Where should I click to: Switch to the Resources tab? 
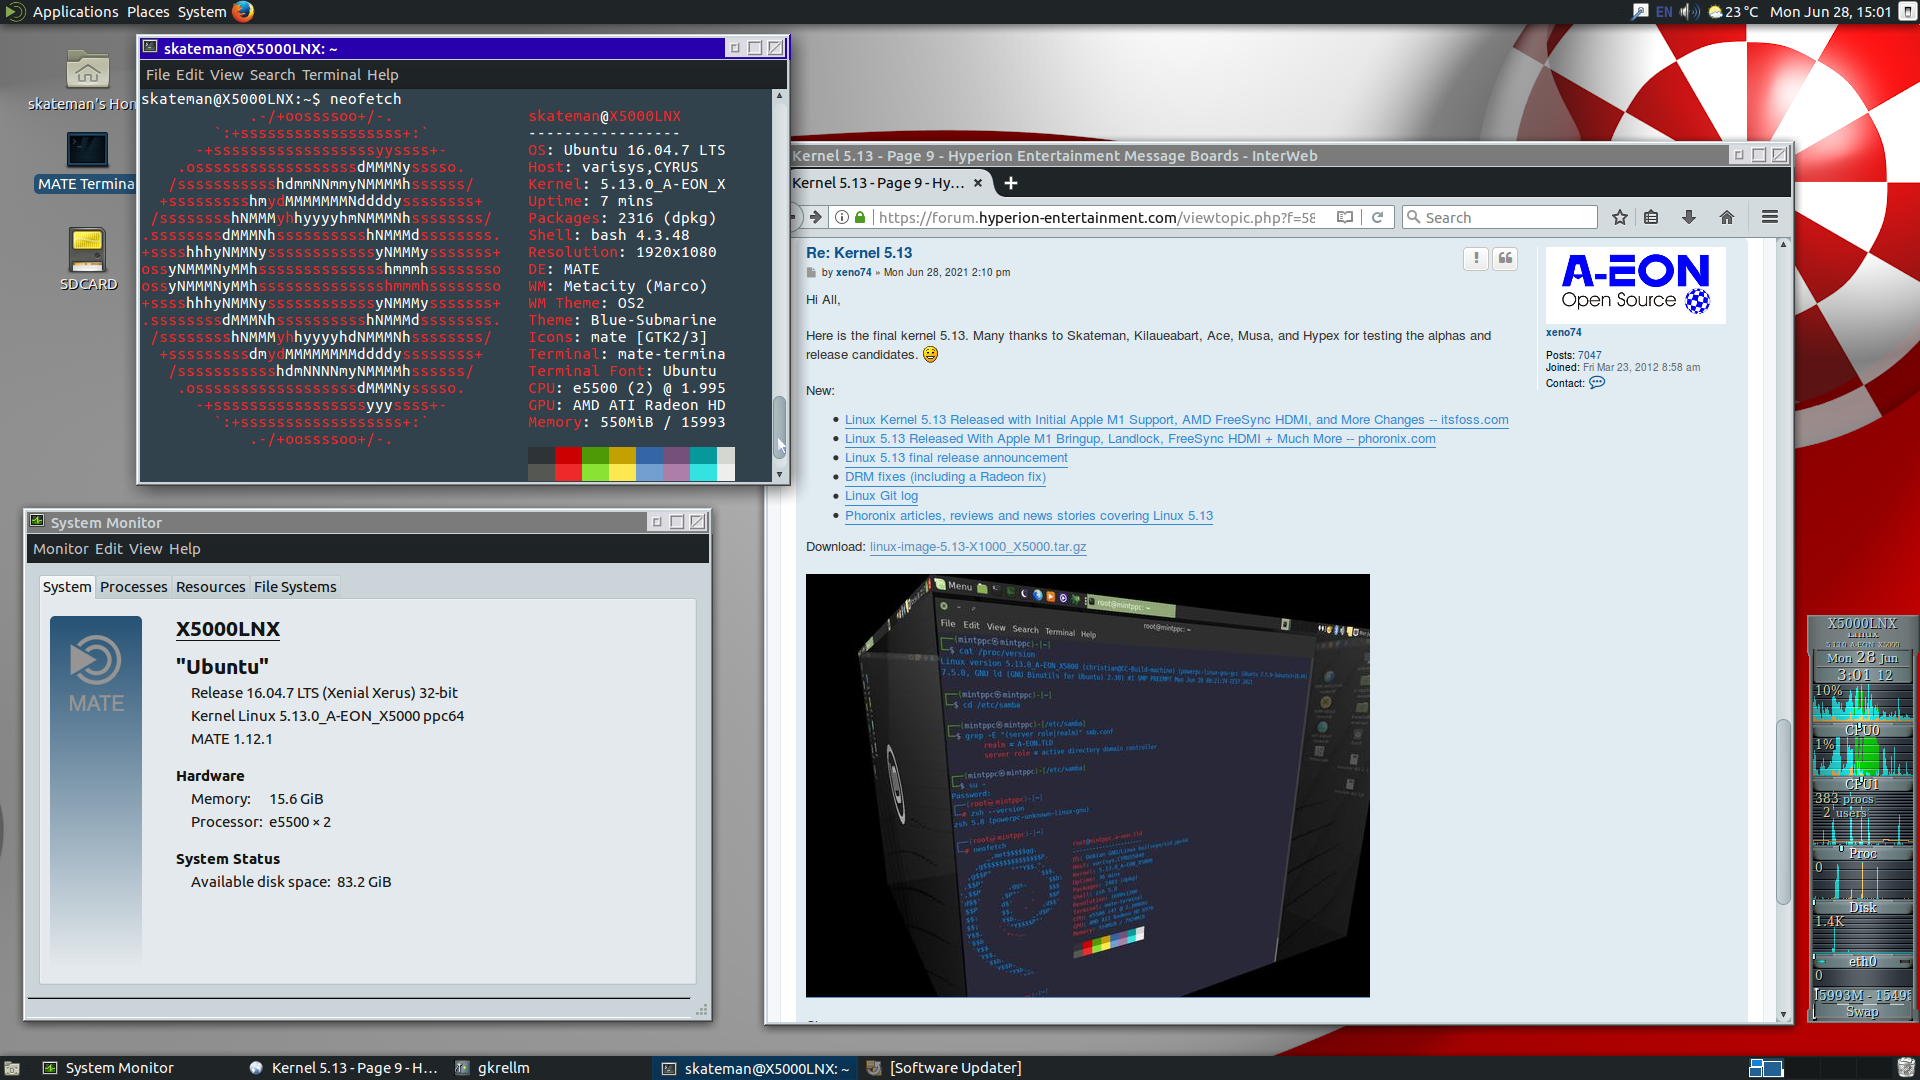coord(210,587)
